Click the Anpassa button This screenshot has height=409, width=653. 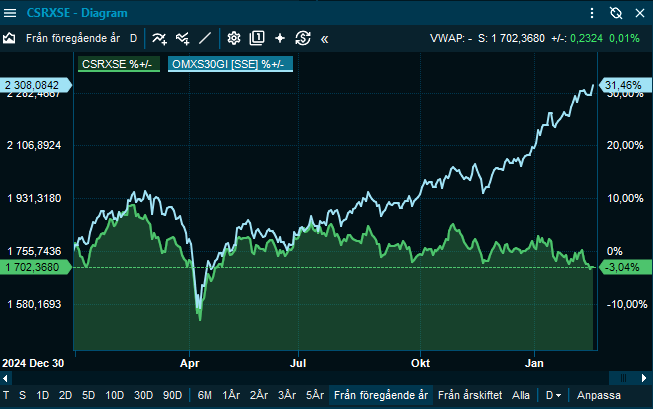point(599,395)
